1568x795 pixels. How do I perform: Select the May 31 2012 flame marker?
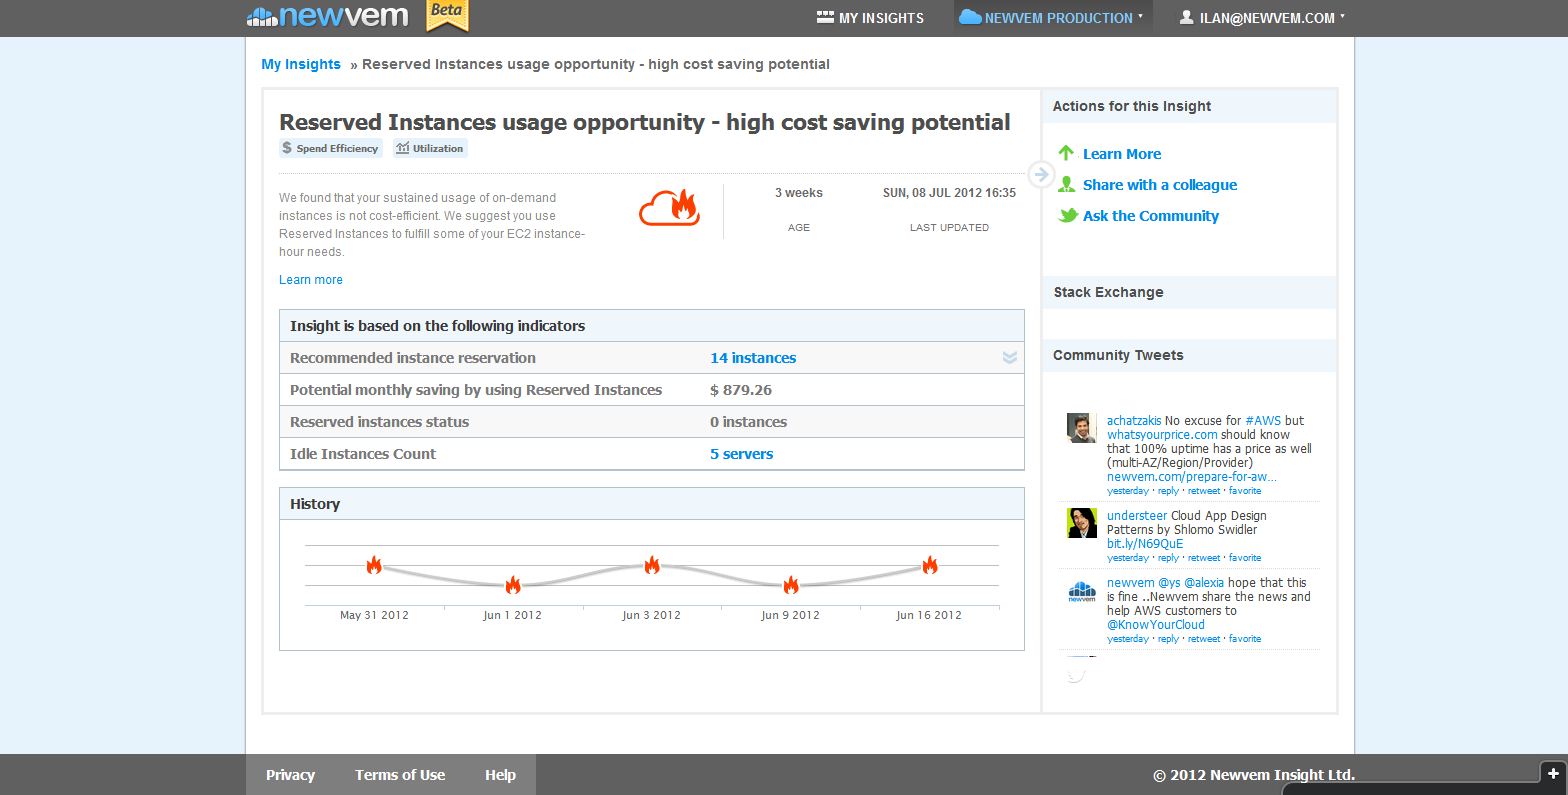(374, 565)
